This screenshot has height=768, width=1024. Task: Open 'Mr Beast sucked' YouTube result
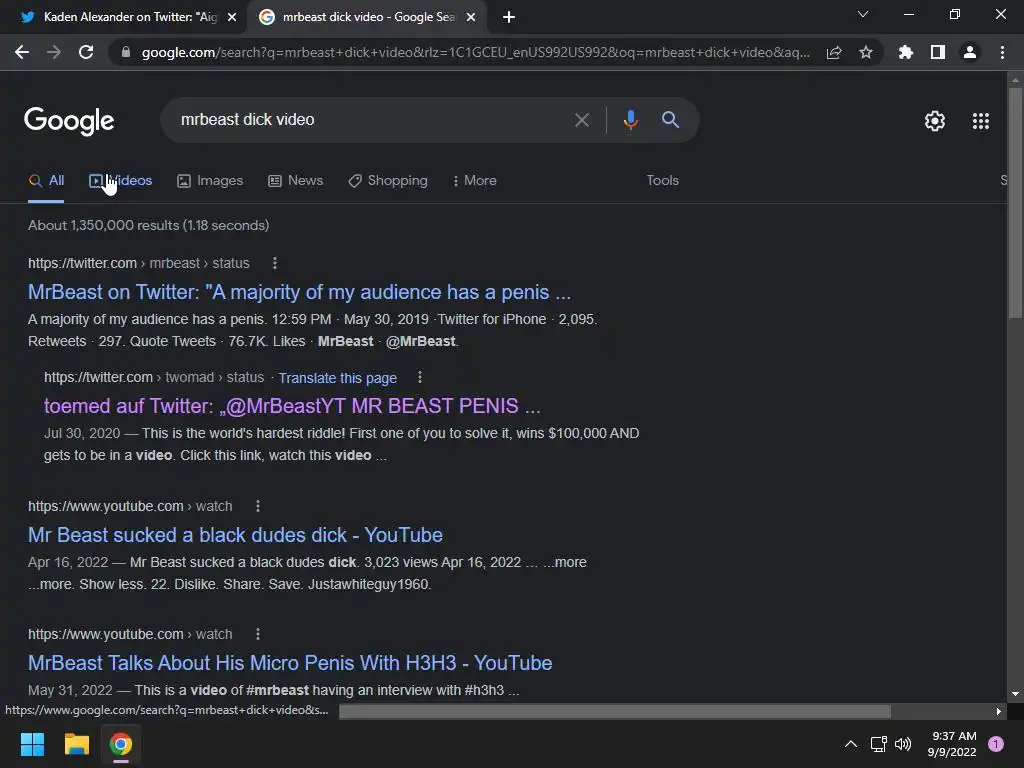point(235,536)
